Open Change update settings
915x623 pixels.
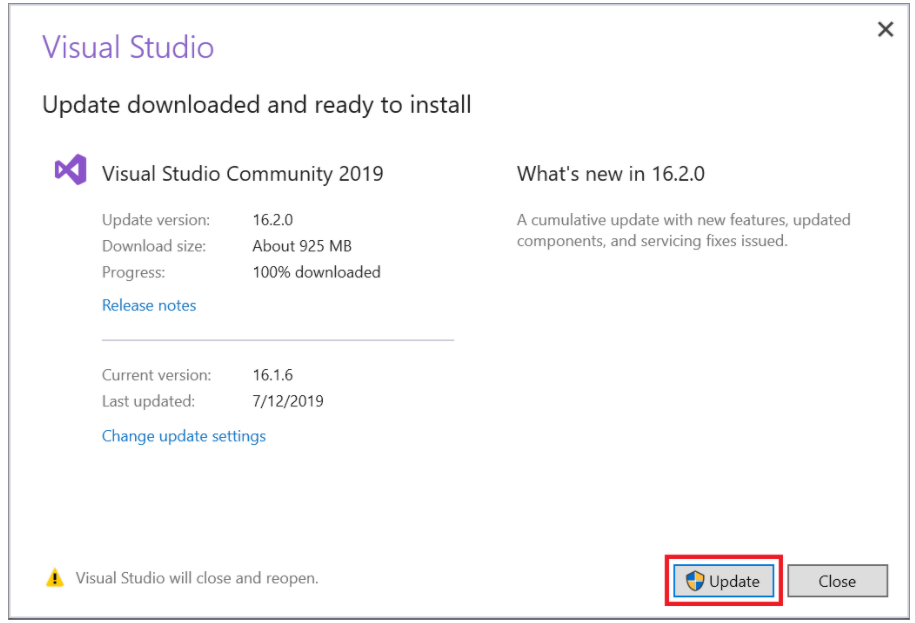(183, 435)
